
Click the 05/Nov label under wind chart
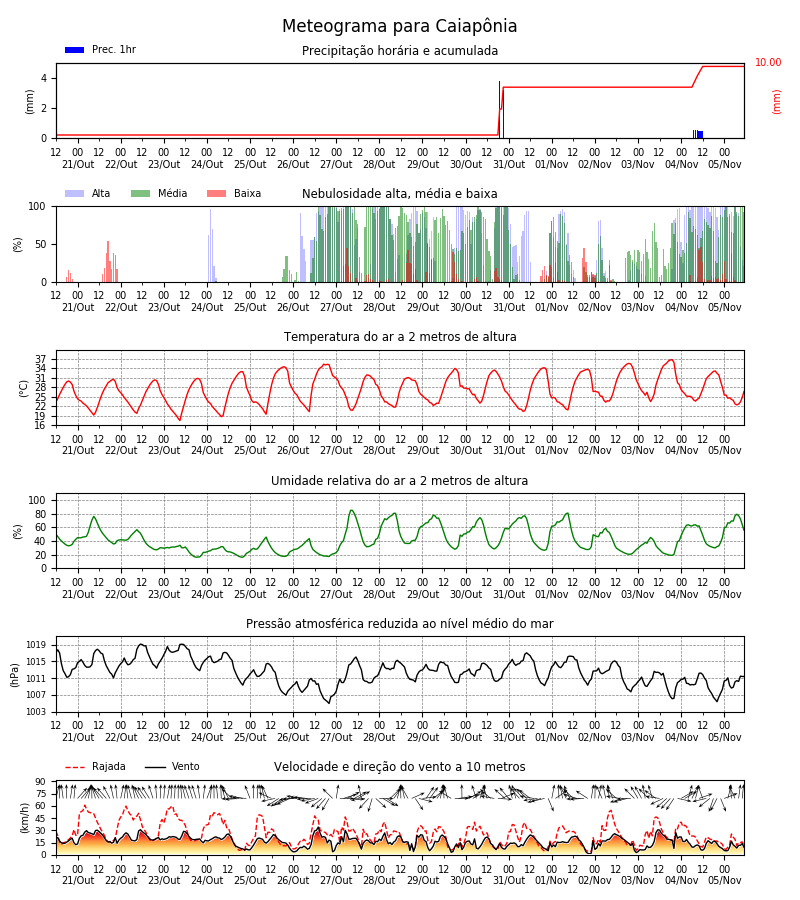724,880
